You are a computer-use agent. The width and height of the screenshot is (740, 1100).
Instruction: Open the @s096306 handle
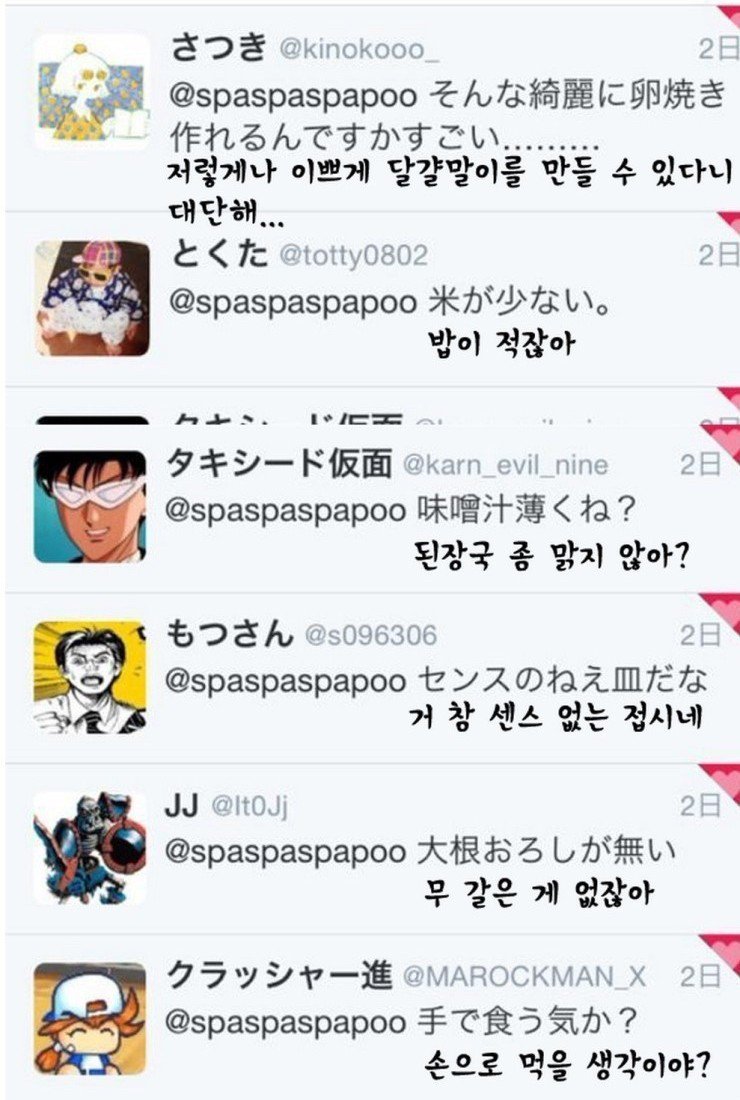coord(370,636)
